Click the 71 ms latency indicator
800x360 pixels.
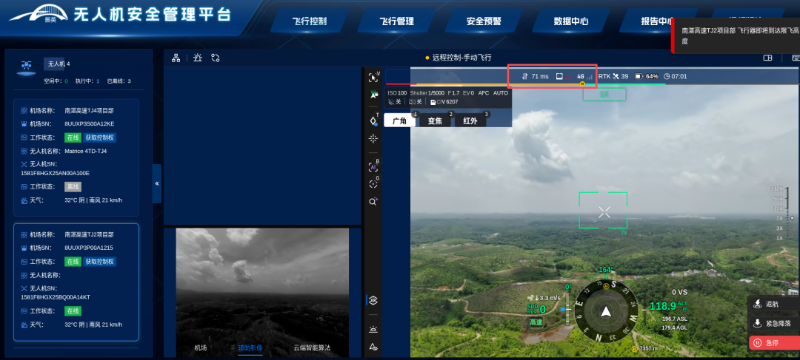click(x=535, y=76)
